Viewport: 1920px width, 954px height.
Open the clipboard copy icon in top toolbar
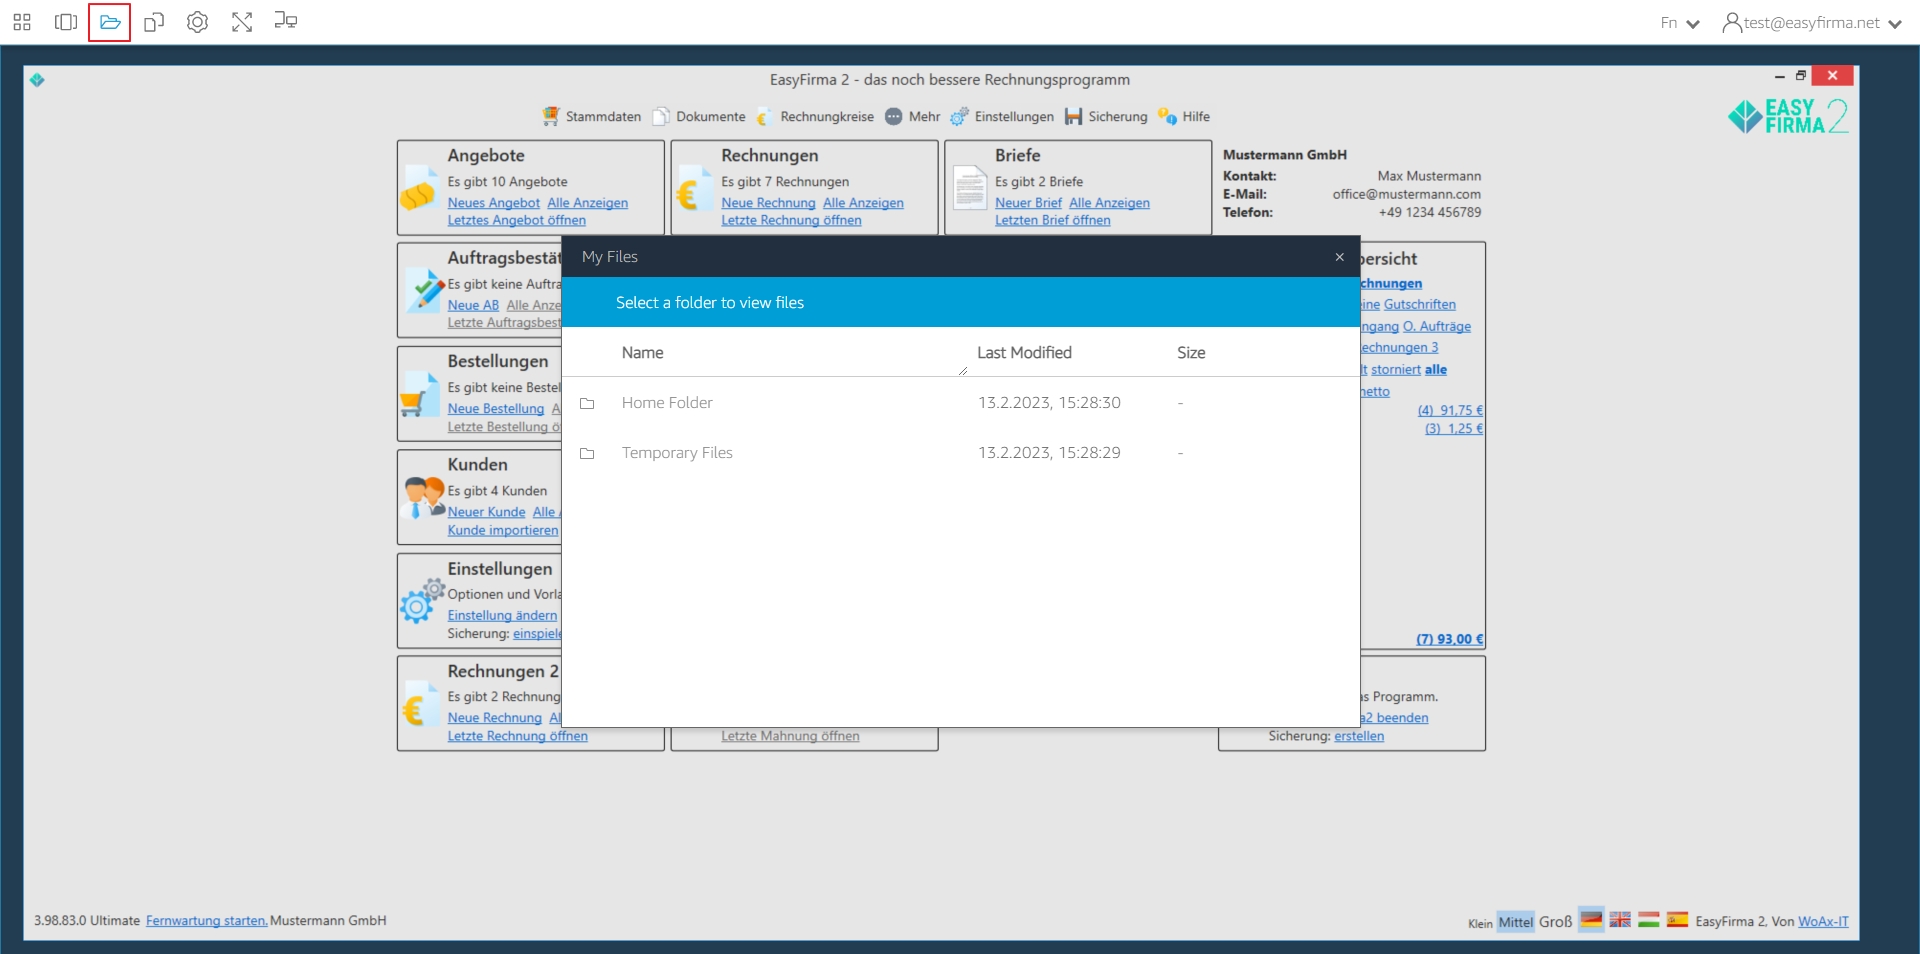point(154,22)
